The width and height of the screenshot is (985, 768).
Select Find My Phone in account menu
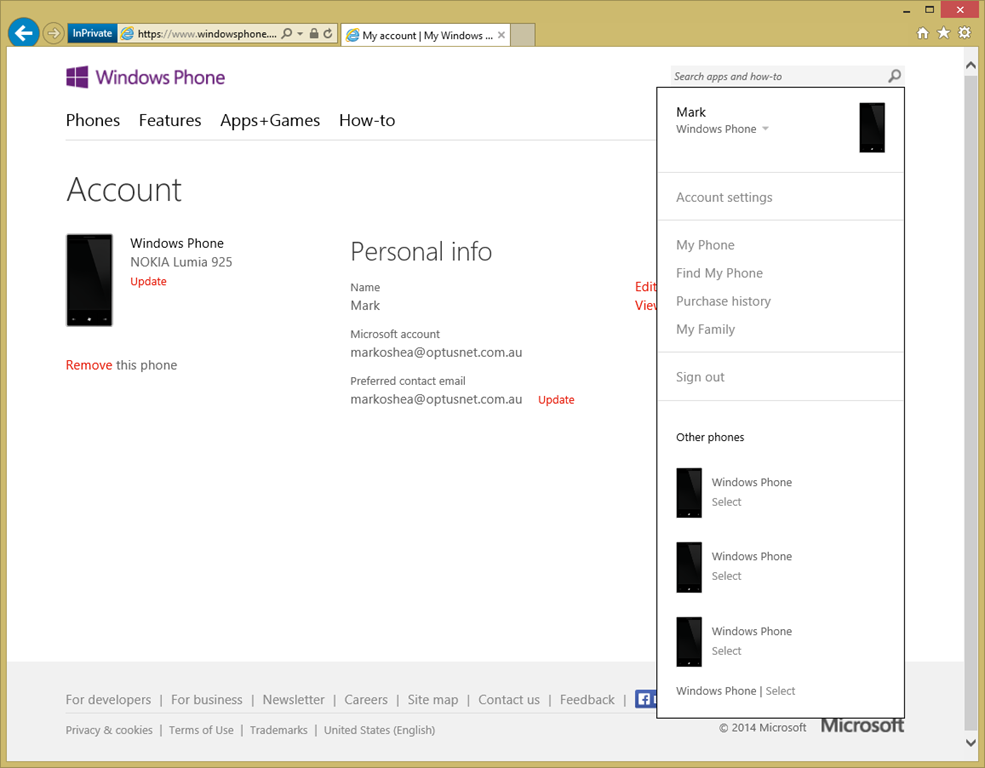tap(719, 273)
